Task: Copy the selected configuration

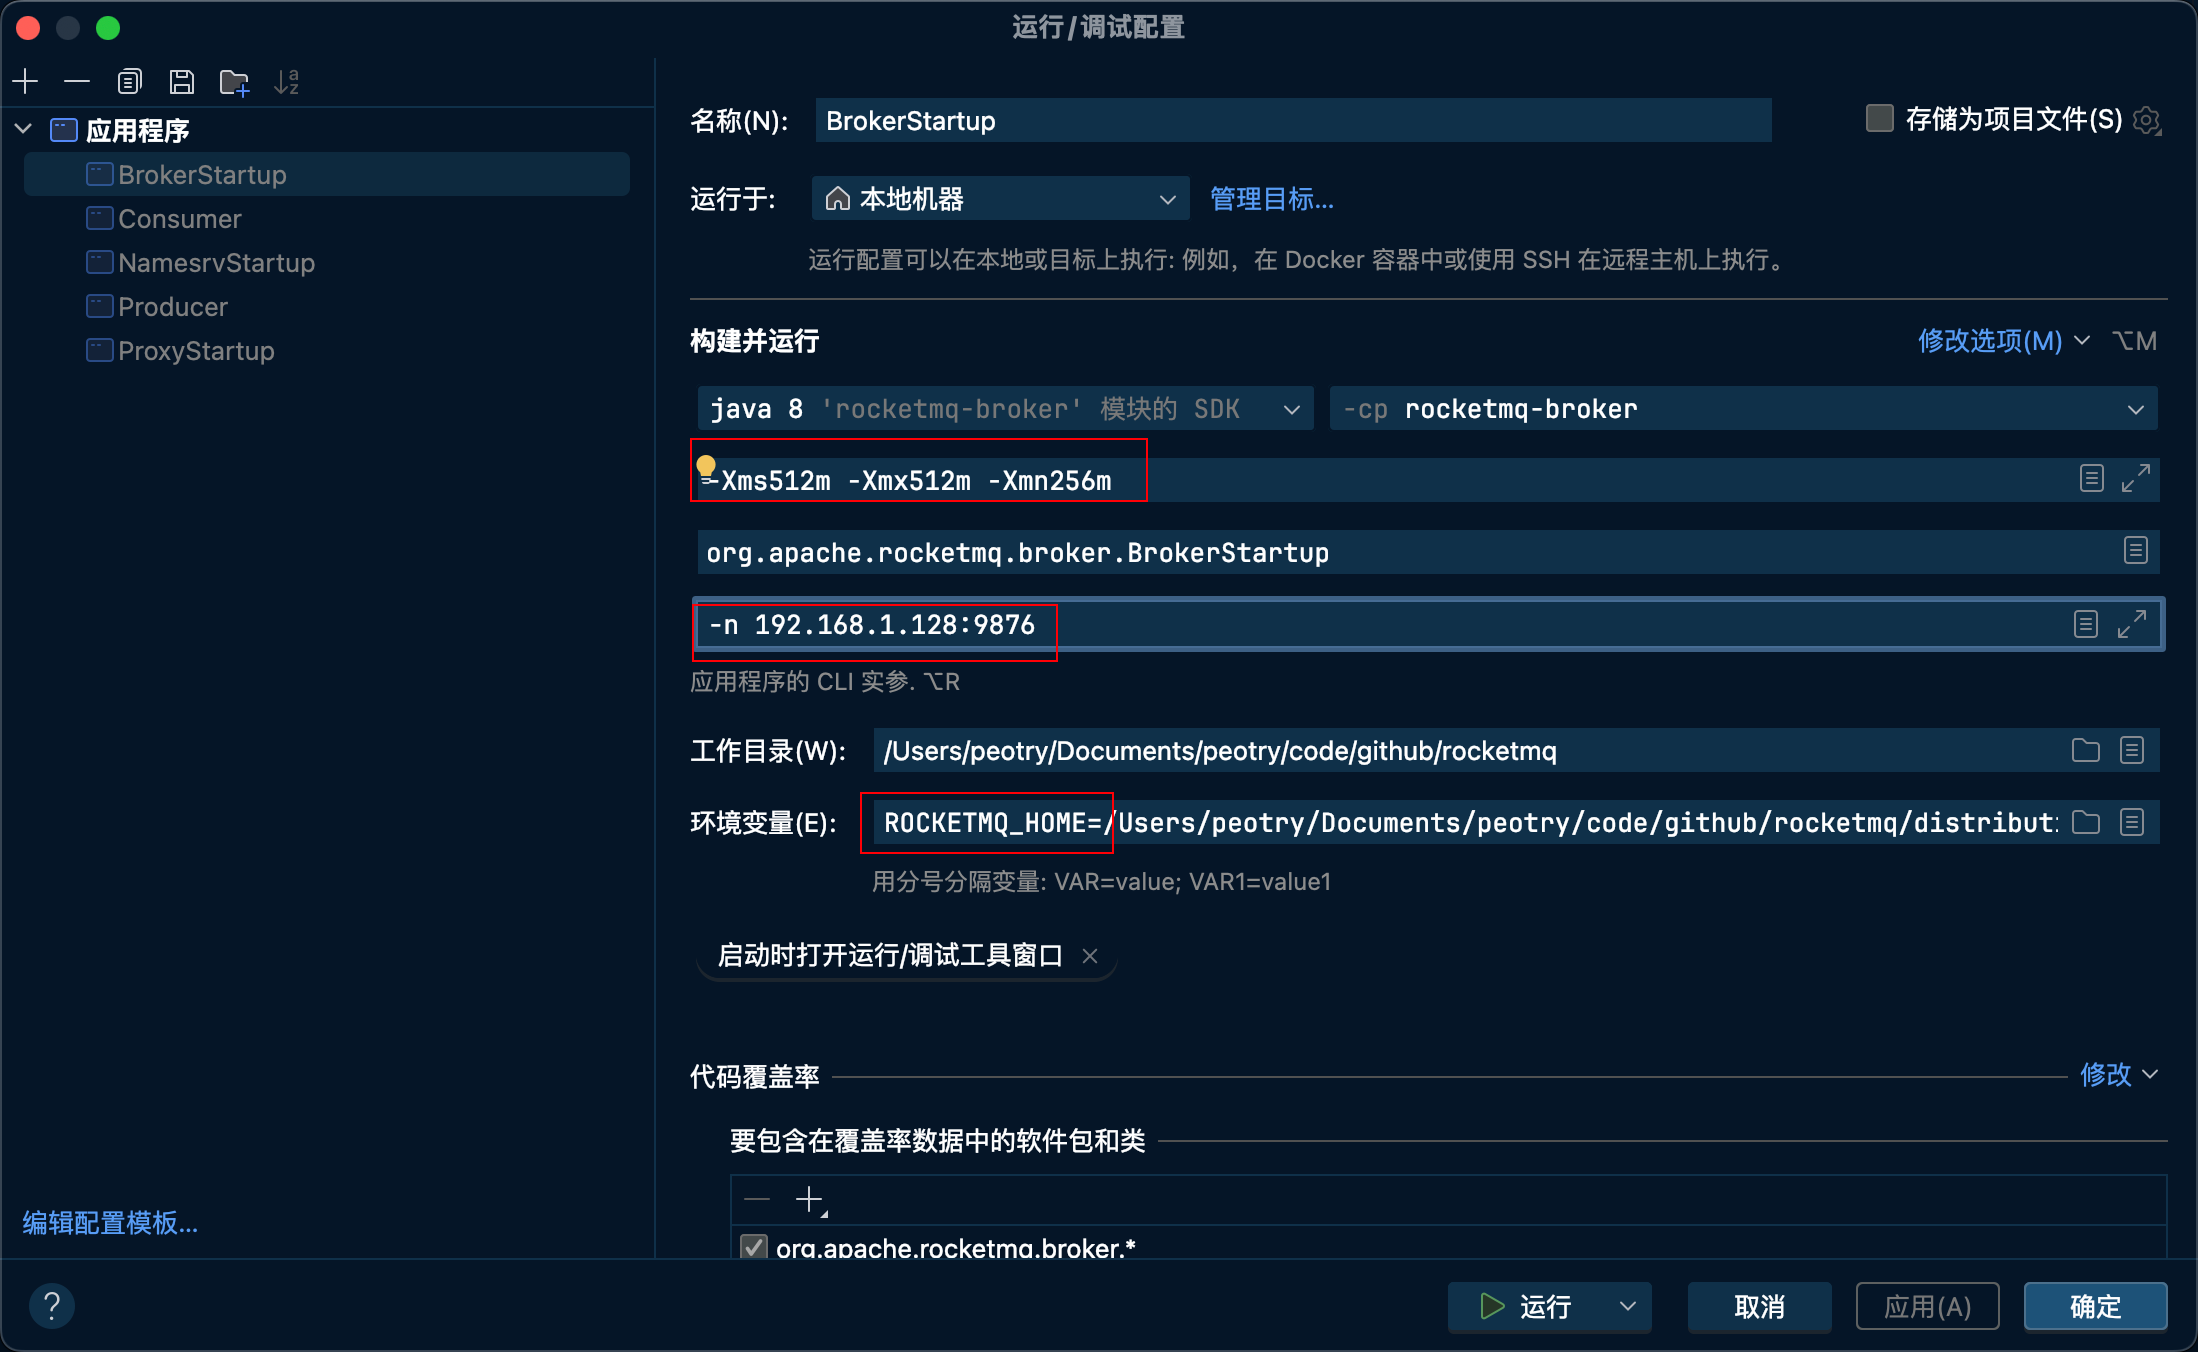Action: coord(129,82)
